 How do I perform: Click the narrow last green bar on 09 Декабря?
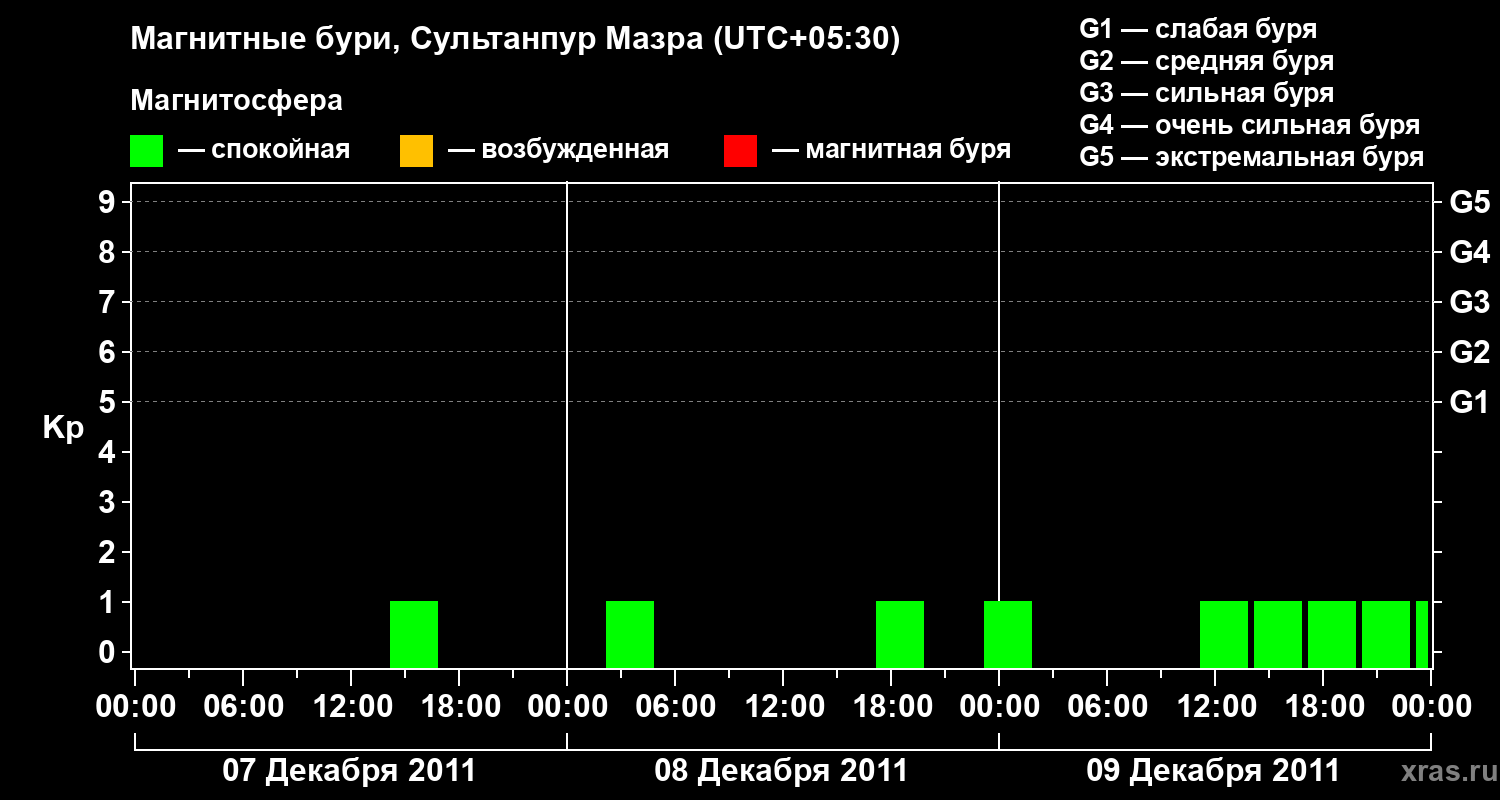coord(1422,634)
